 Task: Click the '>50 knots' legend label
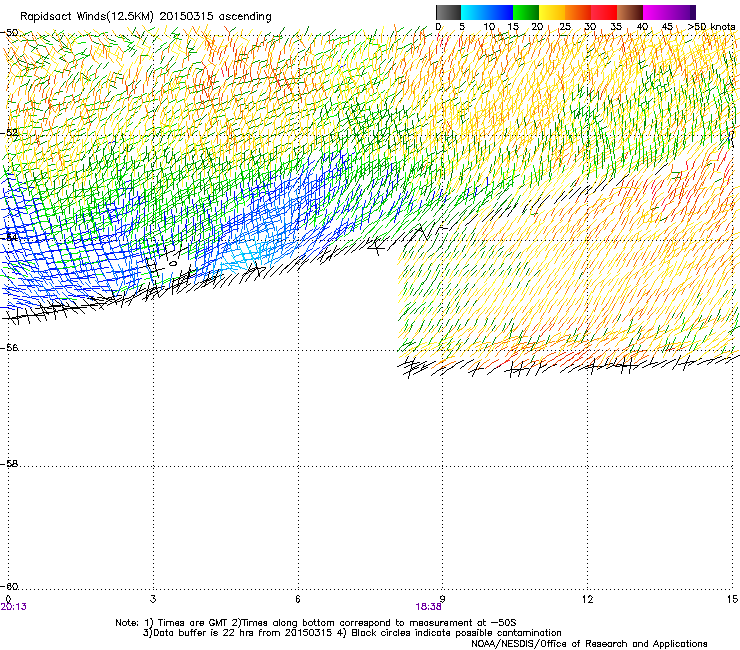711,27
